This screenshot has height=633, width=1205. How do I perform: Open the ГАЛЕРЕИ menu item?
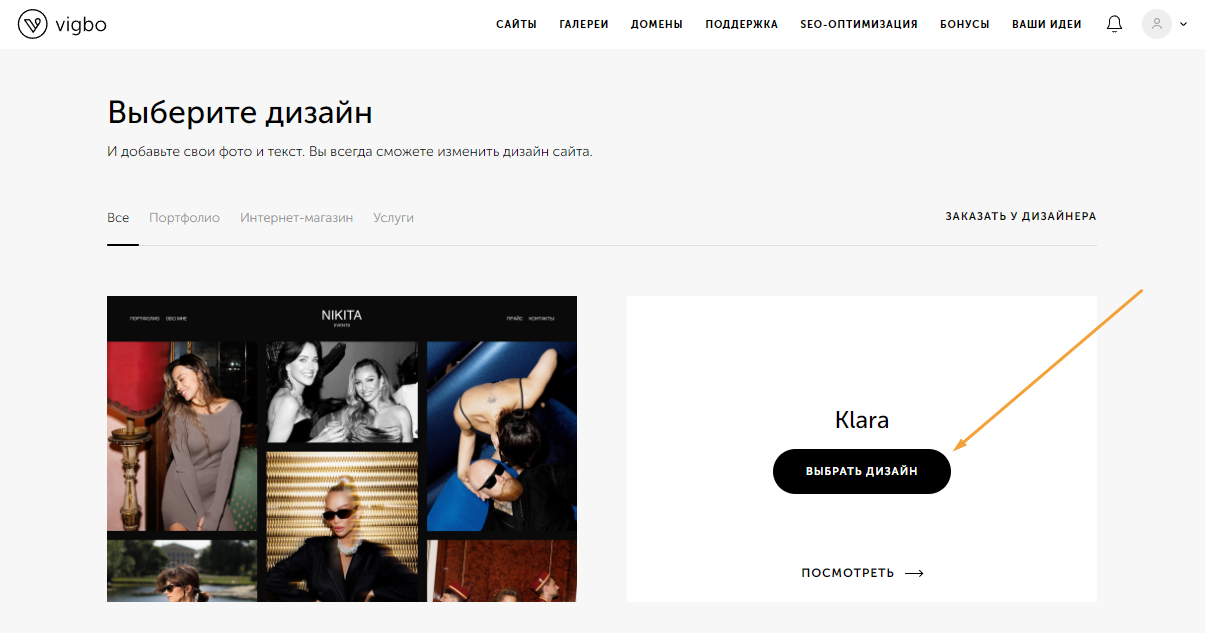click(584, 24)
